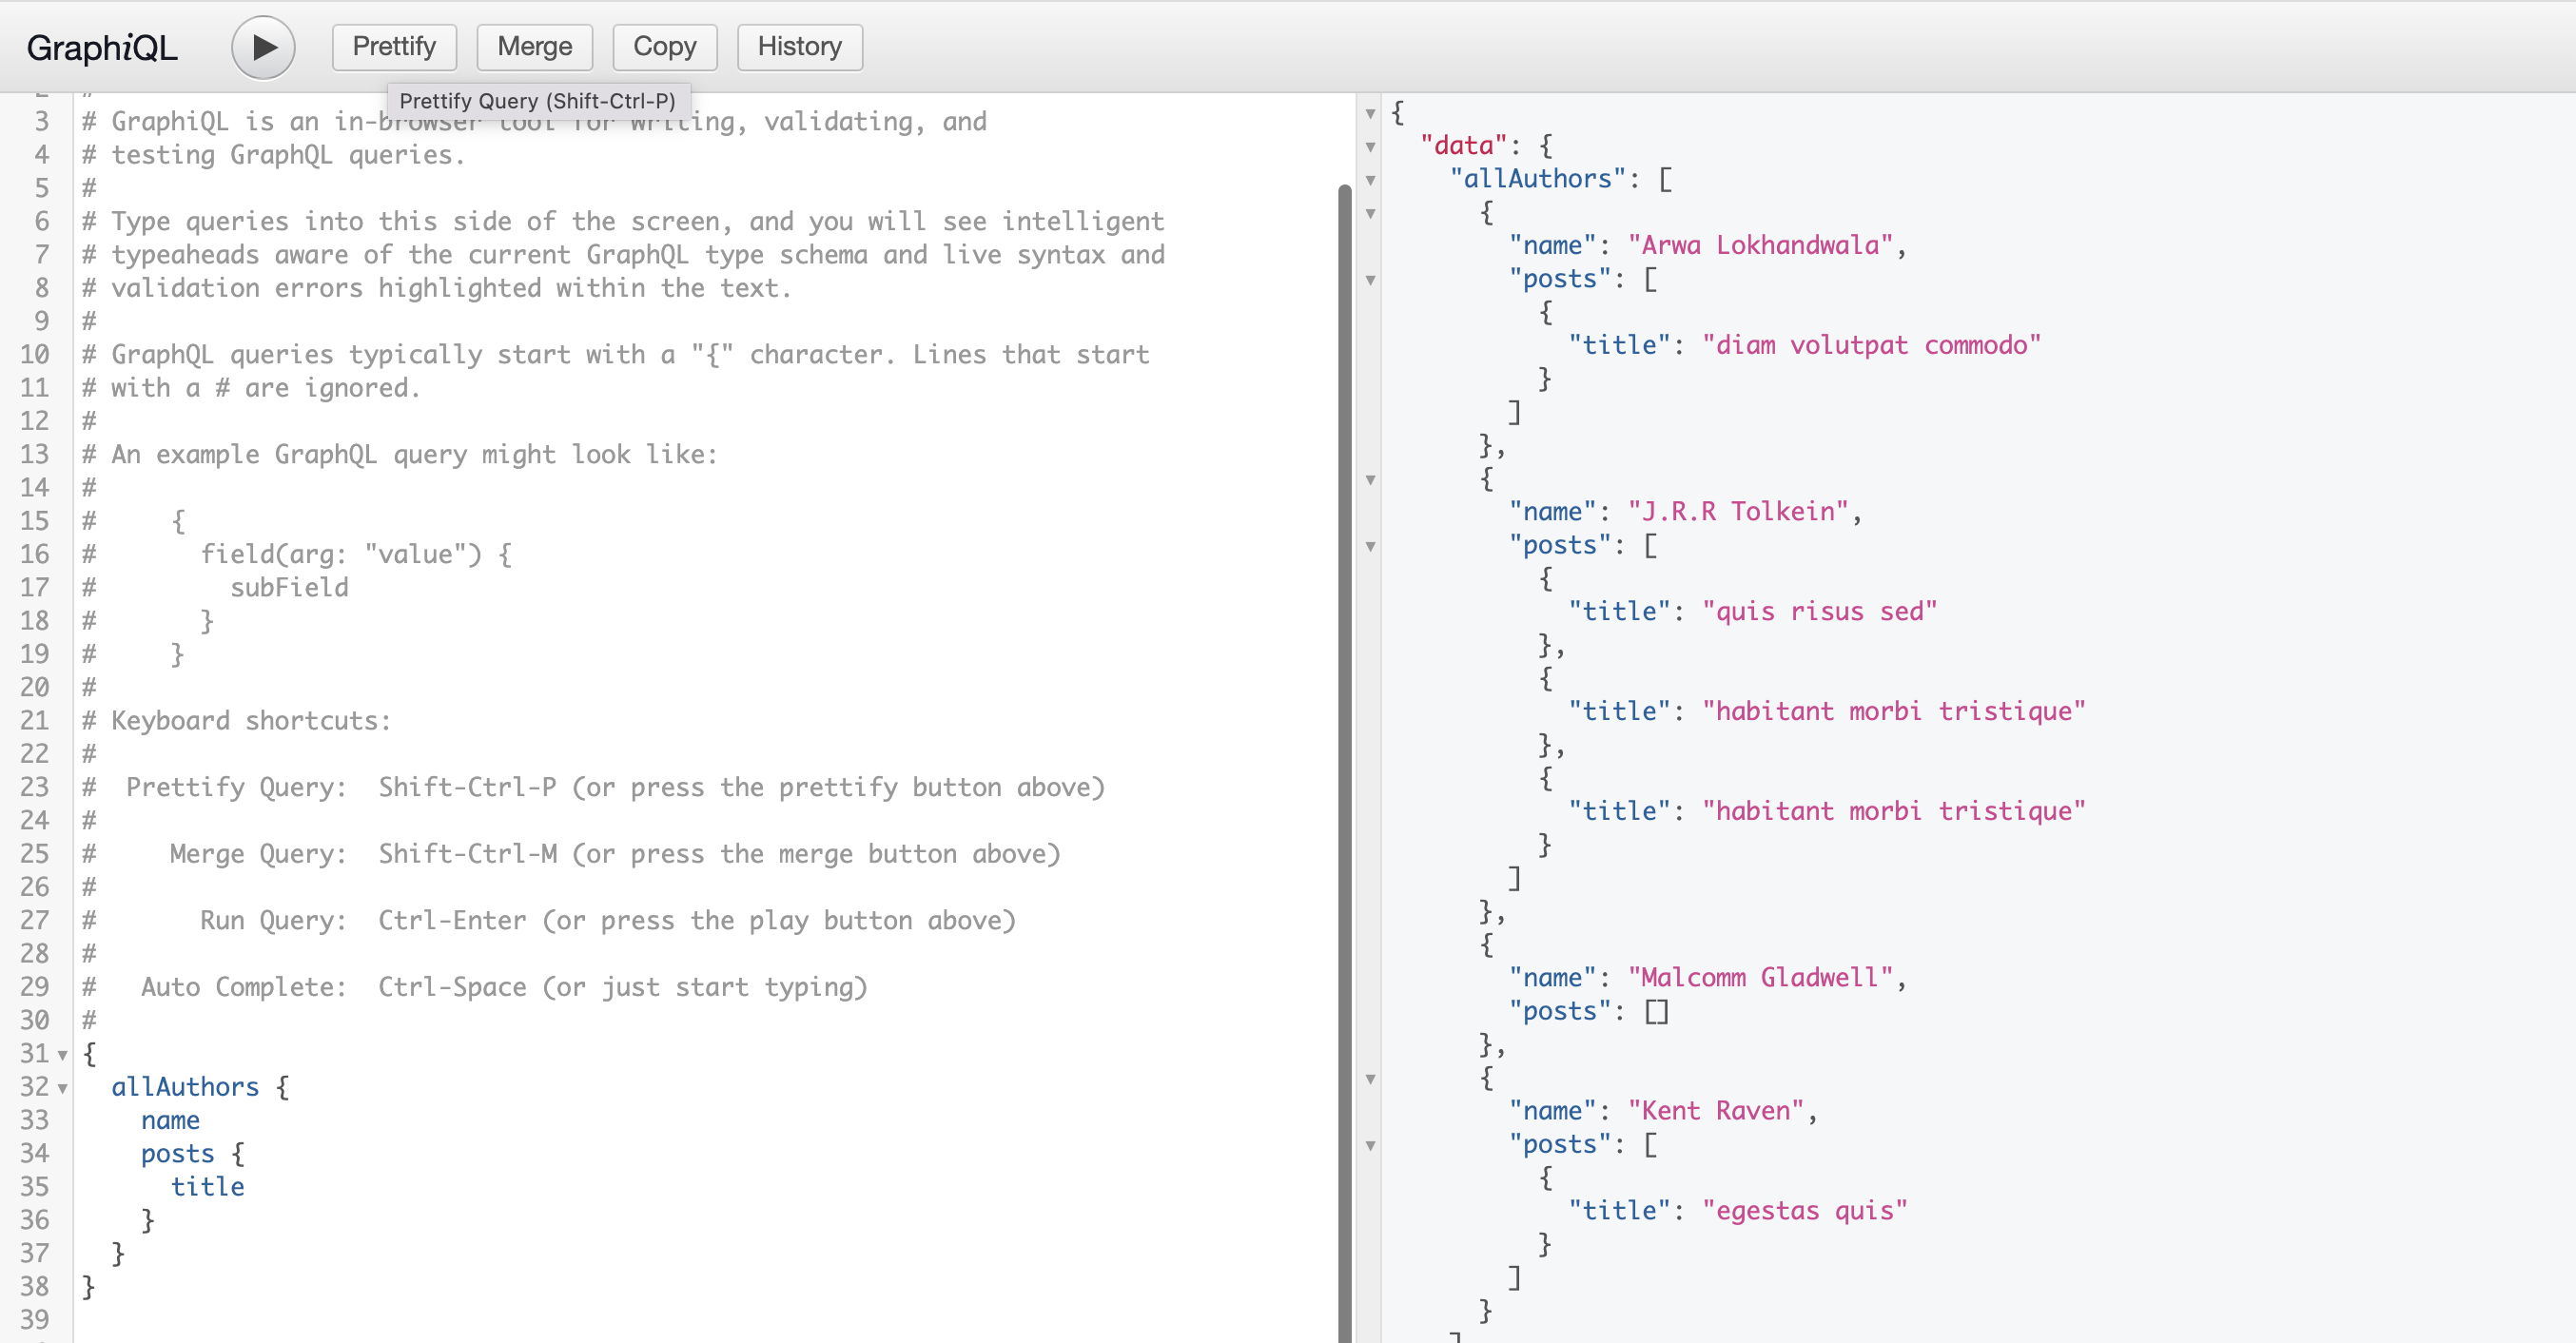Collapse the Kent Raven author object
This screenshot has width=2576, height=1343.
click(x=1371, y=1079)
